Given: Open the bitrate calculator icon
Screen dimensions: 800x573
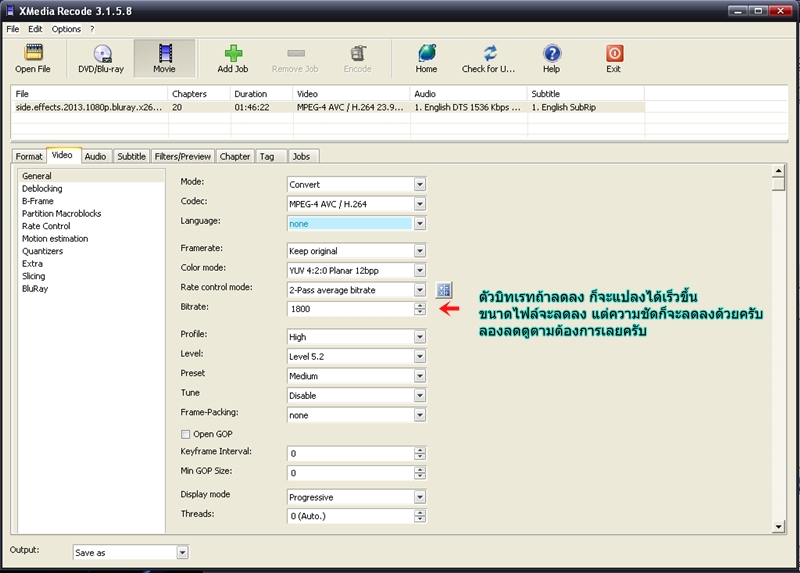Looking at the screenshot, I should coord(444,290).
